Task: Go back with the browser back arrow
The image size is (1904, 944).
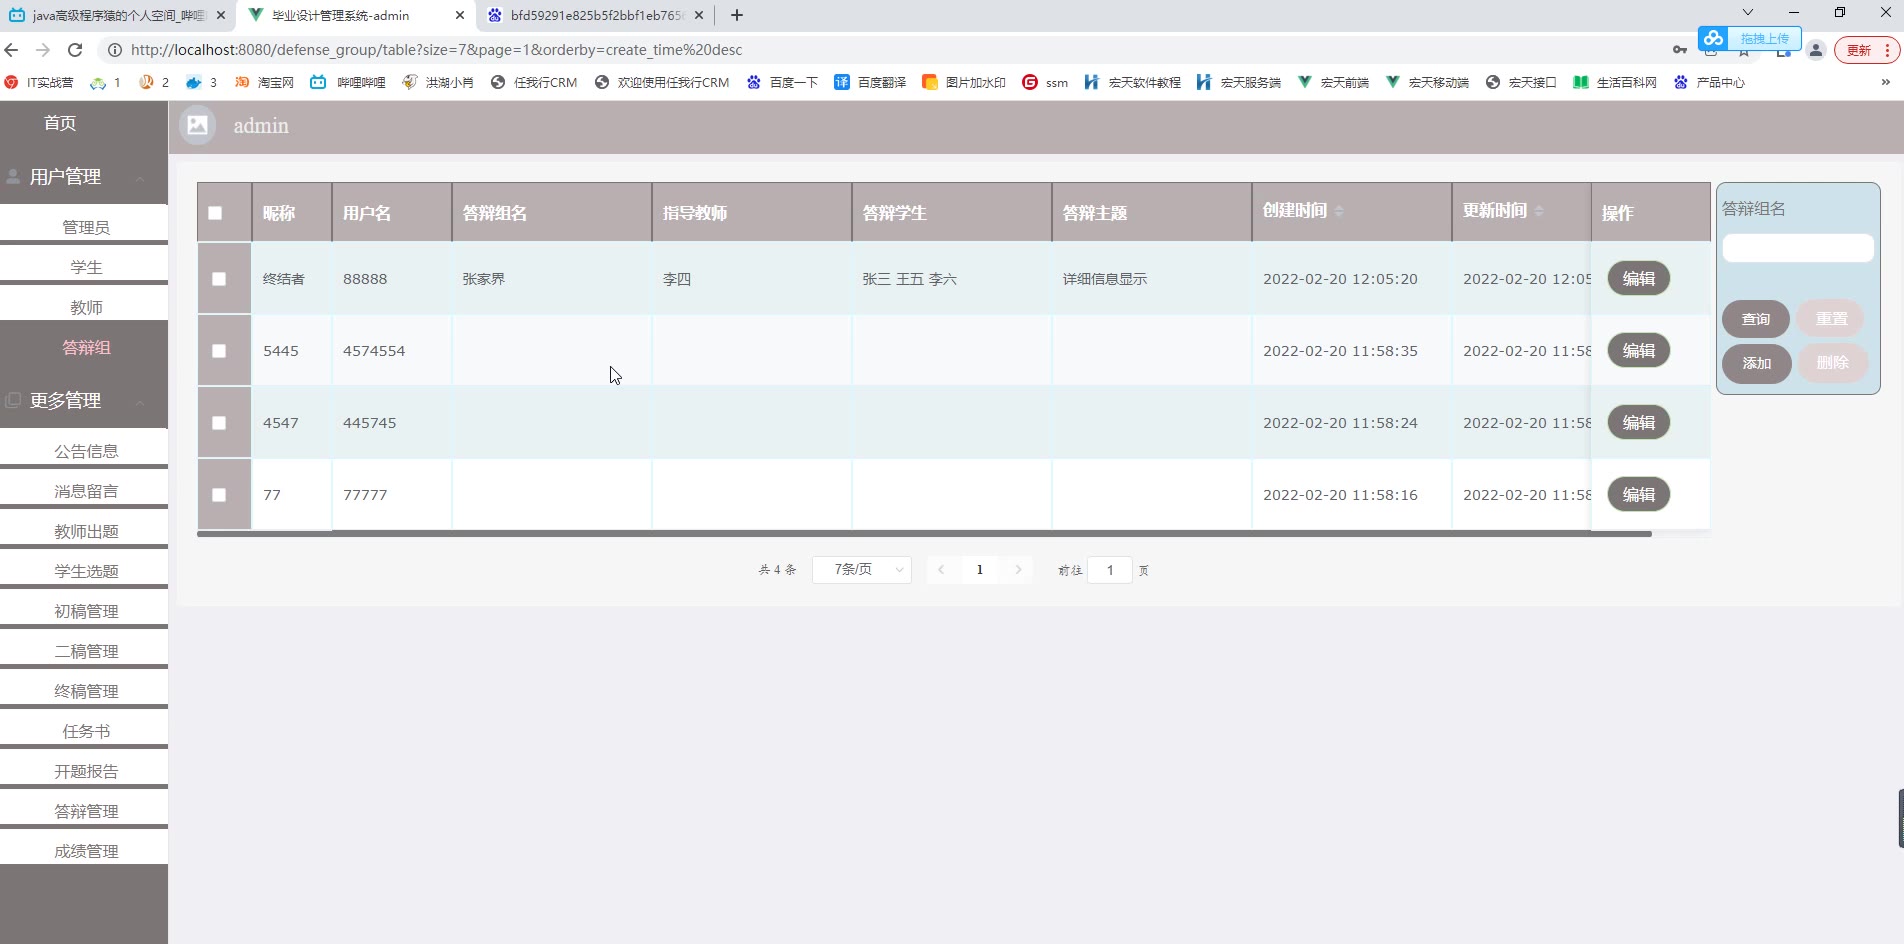Action: [x=12, y=50]
